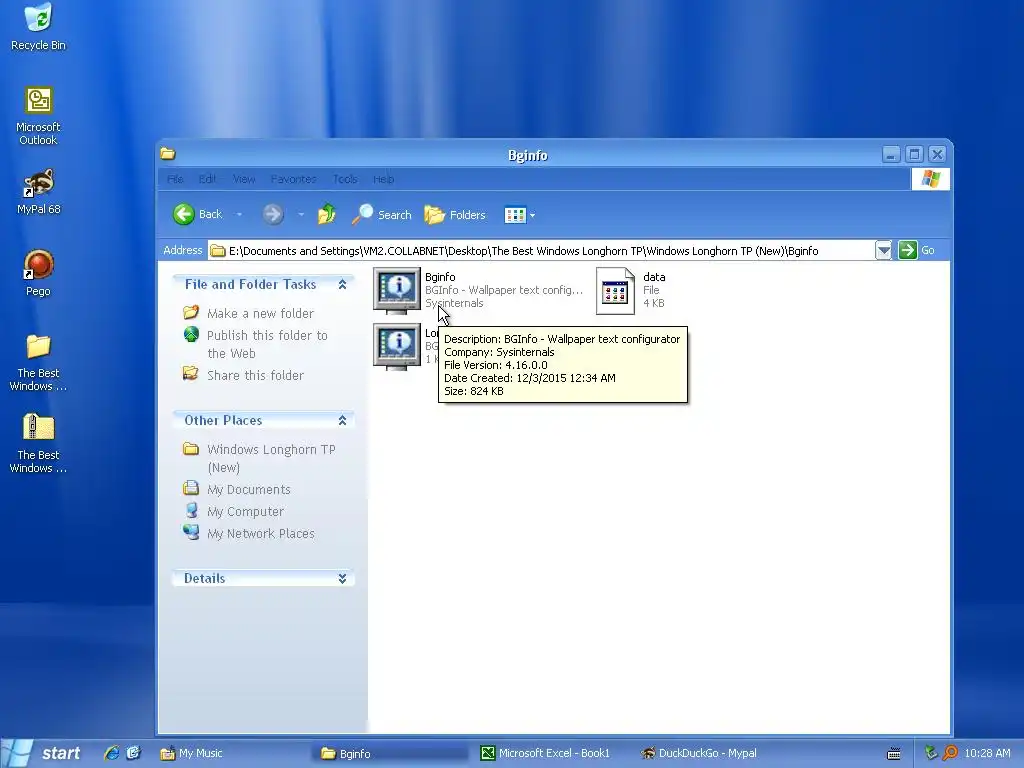Open My Network Places link
The width and height of the screenshot is (1024, 768).
(261, 534)
